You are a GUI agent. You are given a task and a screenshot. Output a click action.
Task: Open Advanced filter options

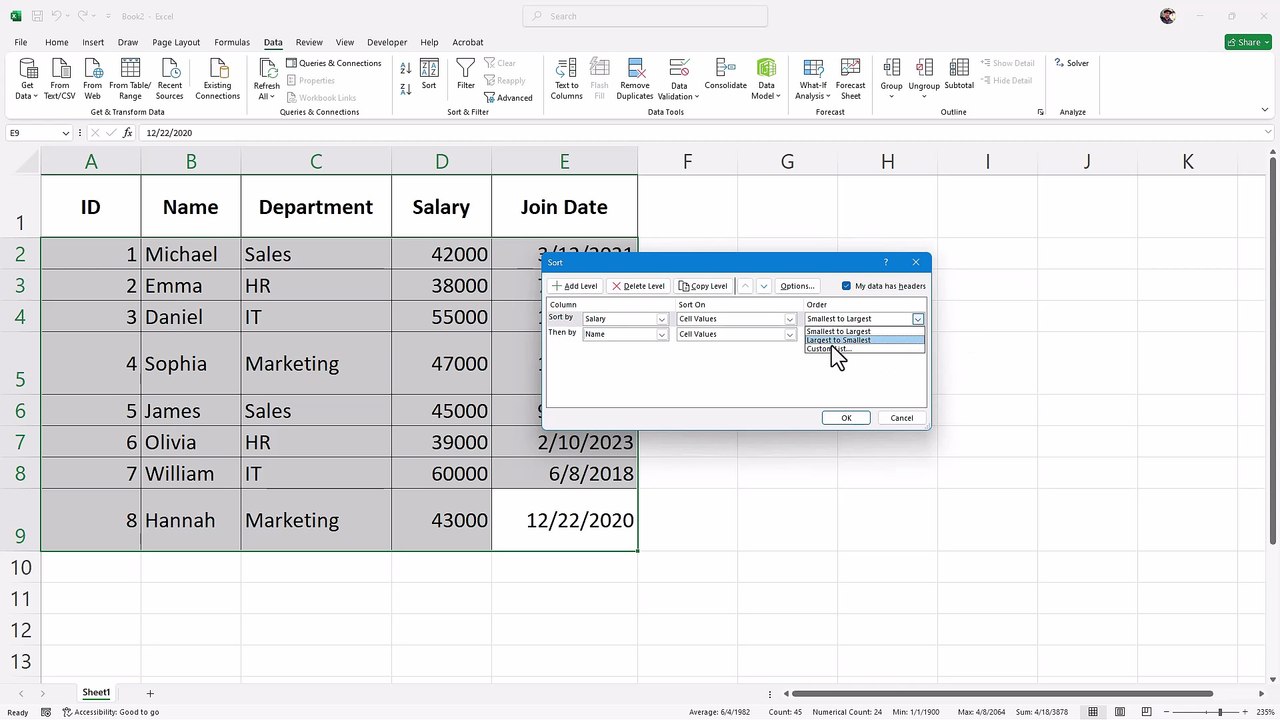point(508,98)
